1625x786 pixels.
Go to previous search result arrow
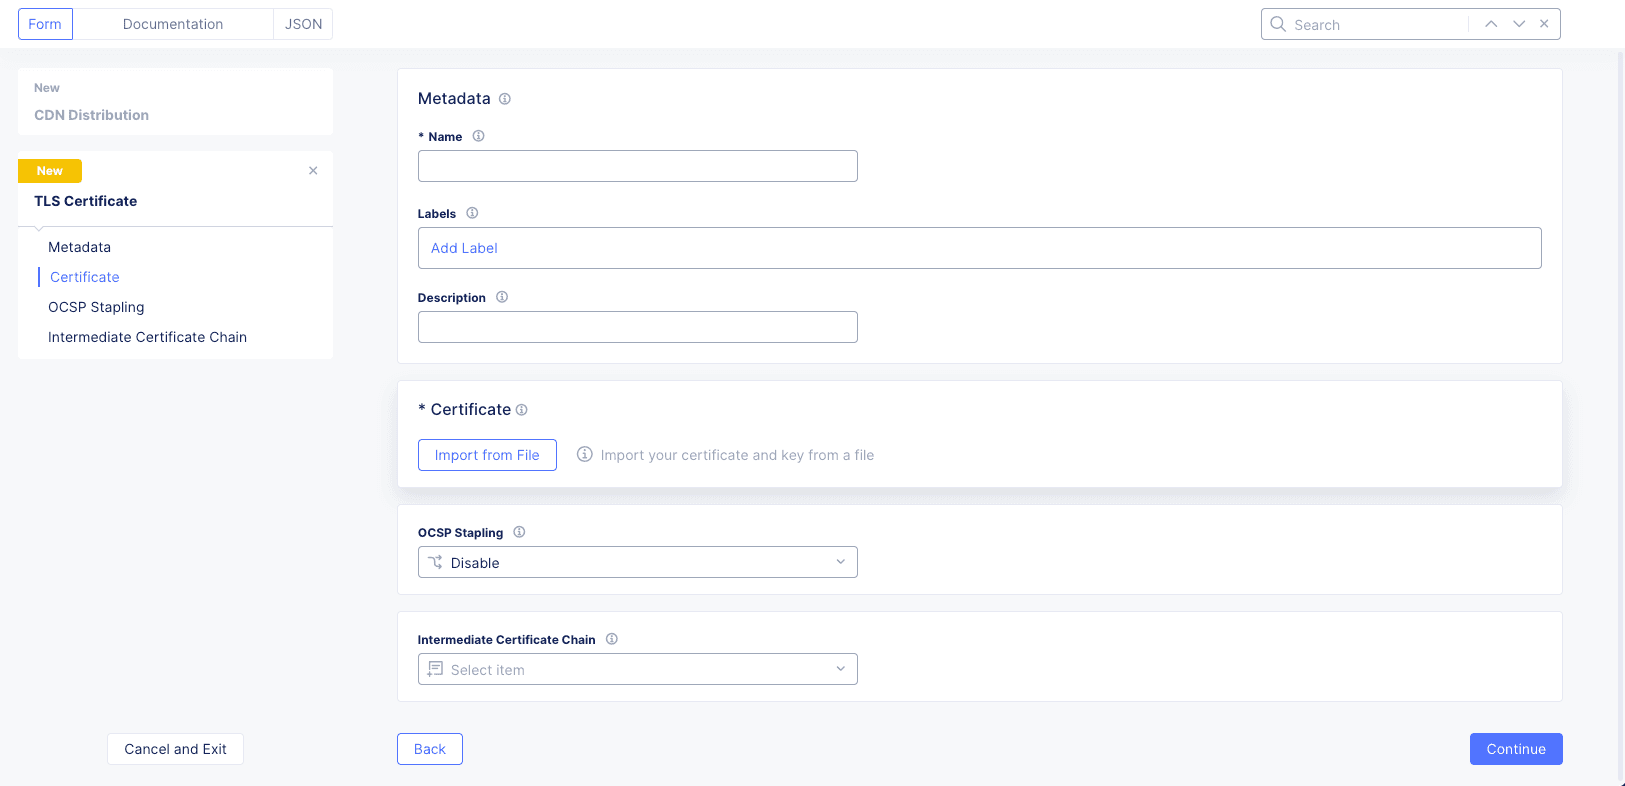coord(1491,24)
